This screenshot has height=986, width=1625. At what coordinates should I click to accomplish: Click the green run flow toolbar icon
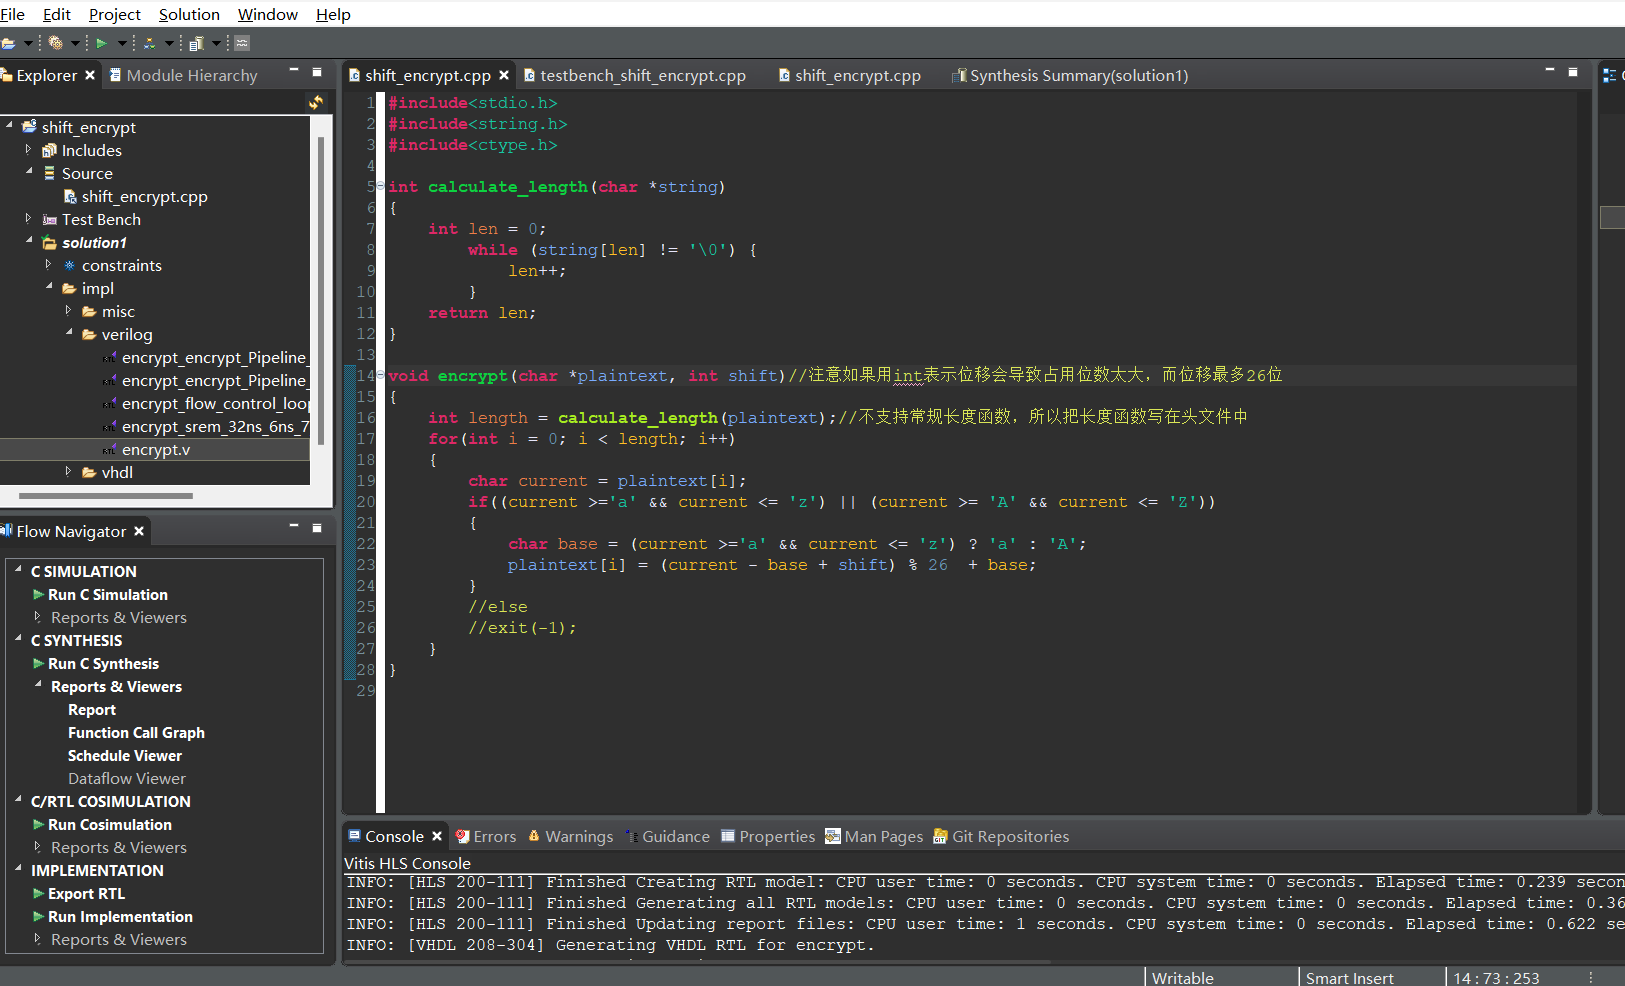(x=101, y=43)
